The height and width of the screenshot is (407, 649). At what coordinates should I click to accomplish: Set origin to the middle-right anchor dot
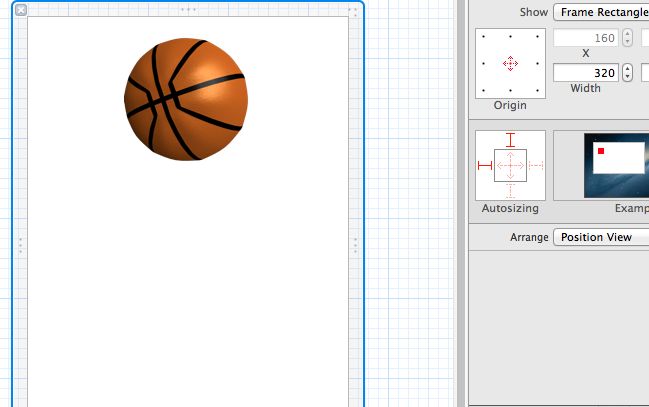click(537, 64)
